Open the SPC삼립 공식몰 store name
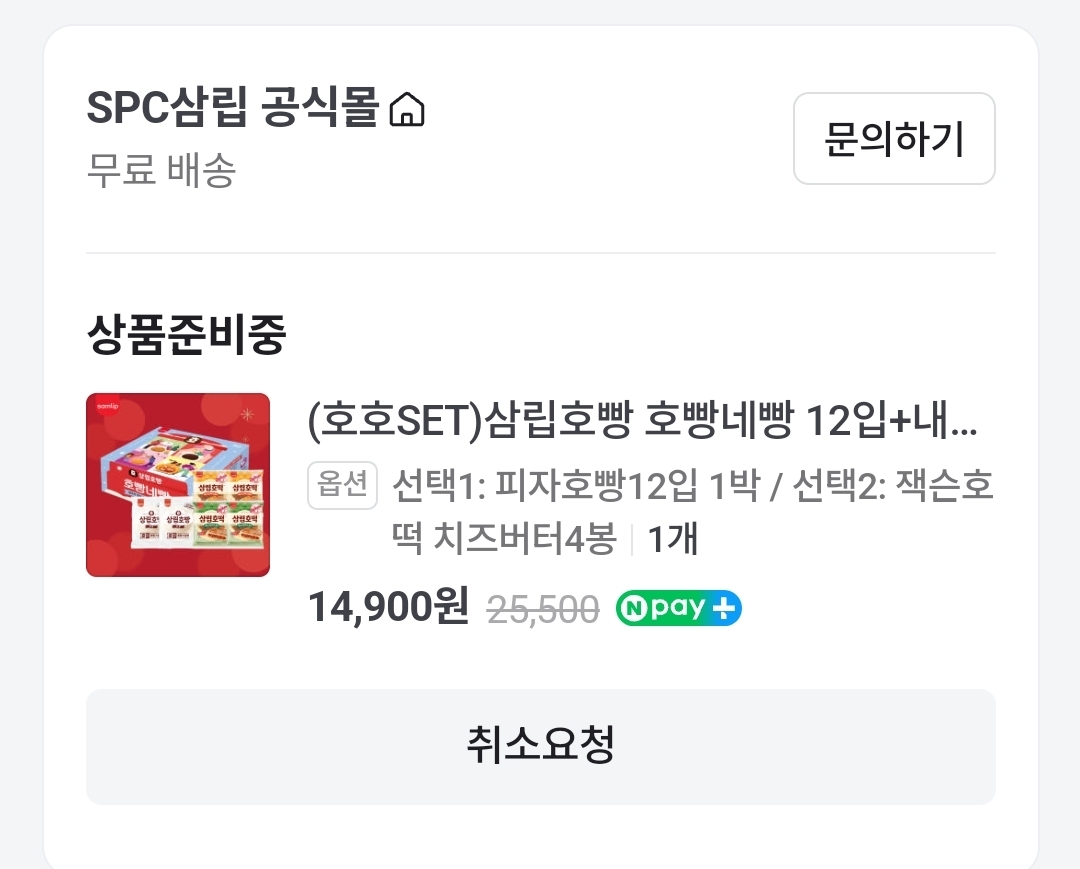Screen dimensions: 1080x869 [233, 109]
